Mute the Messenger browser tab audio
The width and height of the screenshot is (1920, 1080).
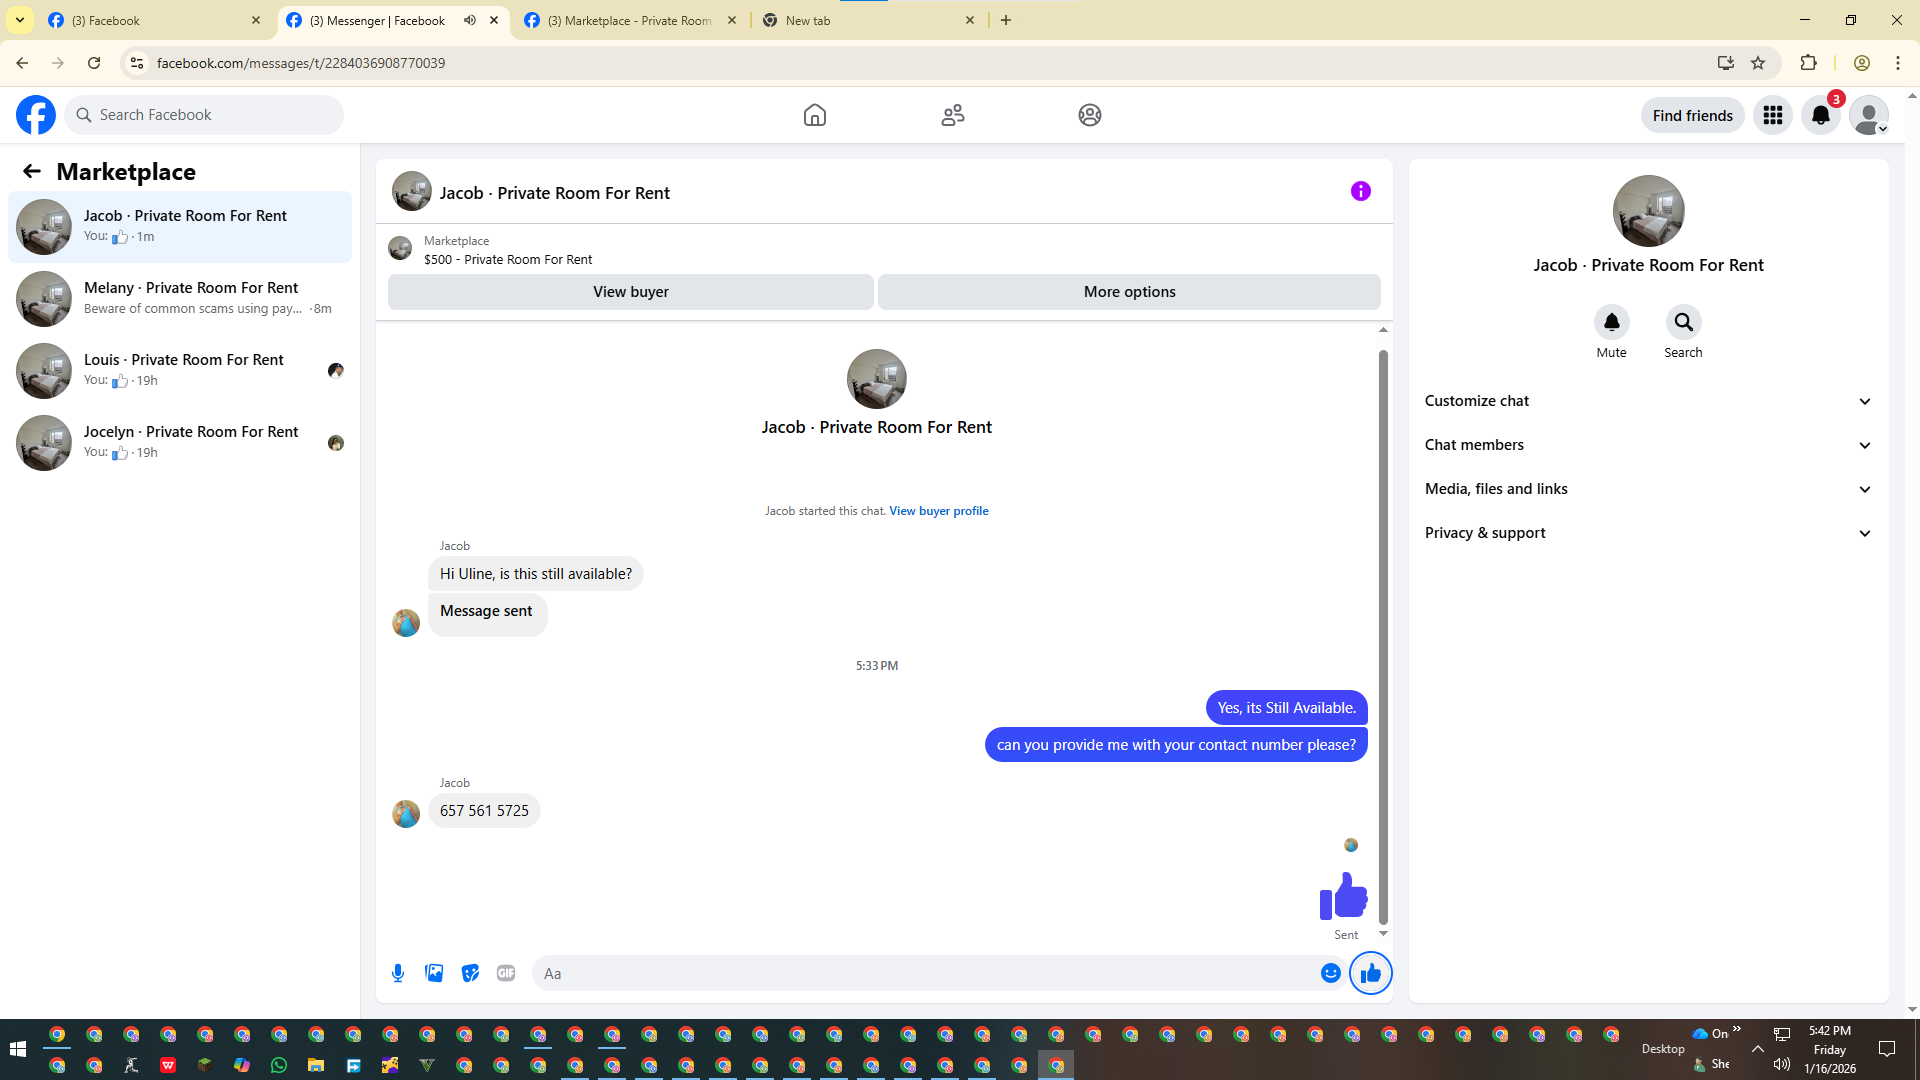(x=470, y=20)
